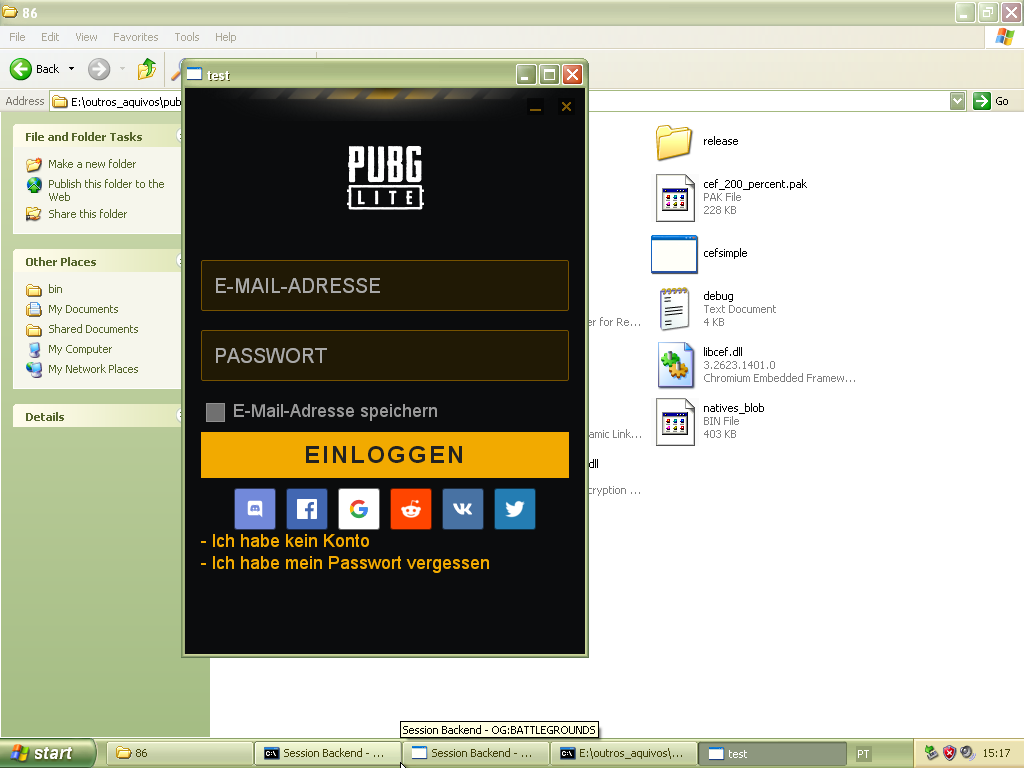Open the Help menu in Explorer
Screen dimensions: 1024x768
tap(225, 37)
